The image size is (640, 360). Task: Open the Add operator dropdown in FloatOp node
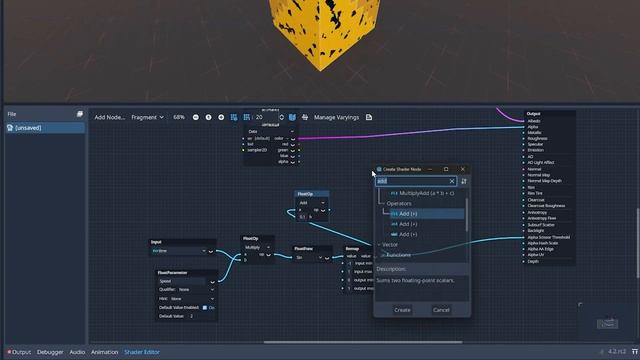[312, 203]
